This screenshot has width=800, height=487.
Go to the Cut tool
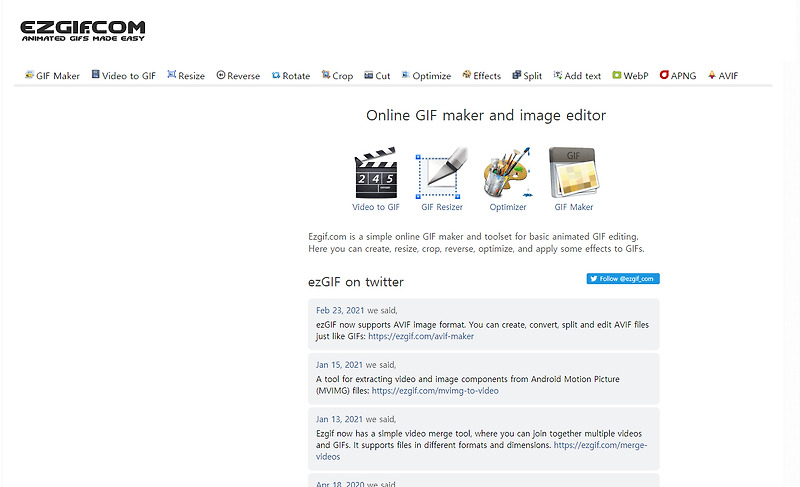tap(377, 75)
